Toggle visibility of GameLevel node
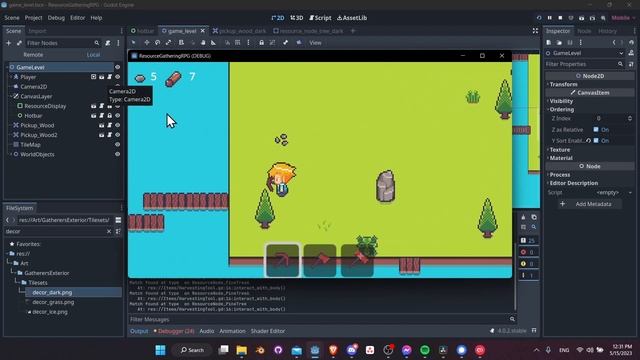 [118, 67]
